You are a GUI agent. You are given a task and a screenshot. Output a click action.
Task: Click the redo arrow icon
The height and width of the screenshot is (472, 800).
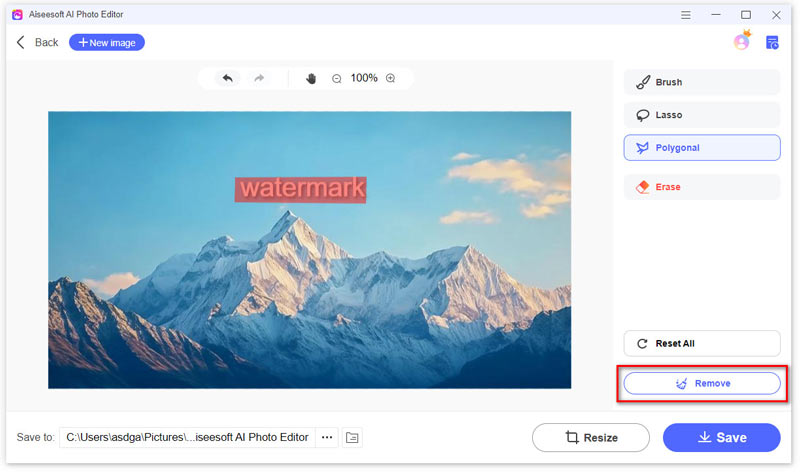(259, 78)
